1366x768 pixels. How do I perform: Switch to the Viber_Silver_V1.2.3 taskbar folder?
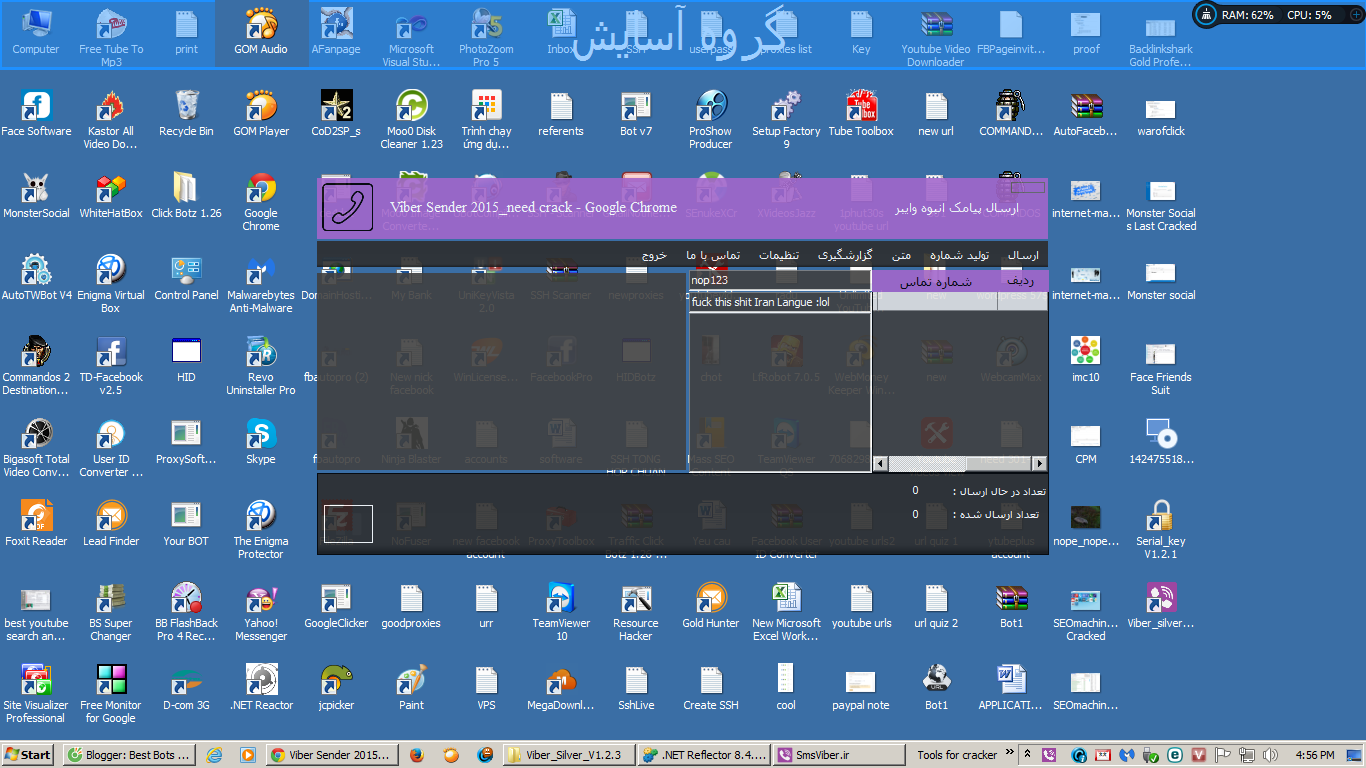tap(569, 755)
